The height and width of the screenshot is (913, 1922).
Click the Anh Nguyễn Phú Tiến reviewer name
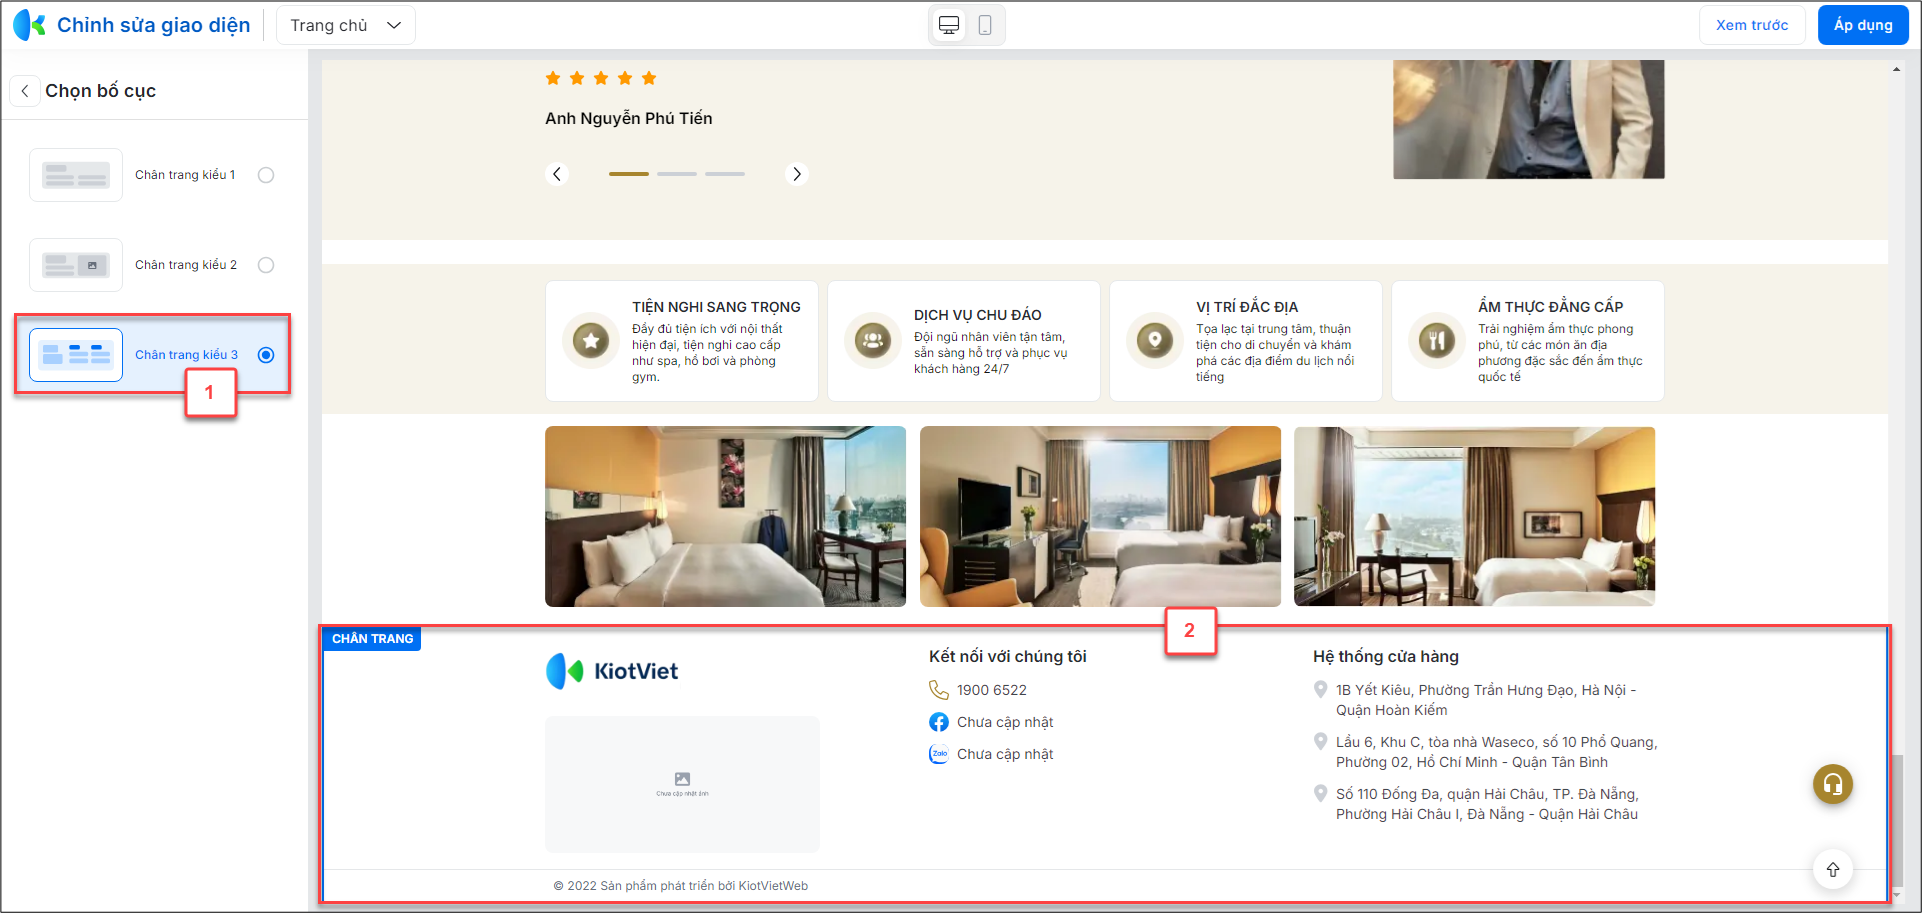pos(629,118)
